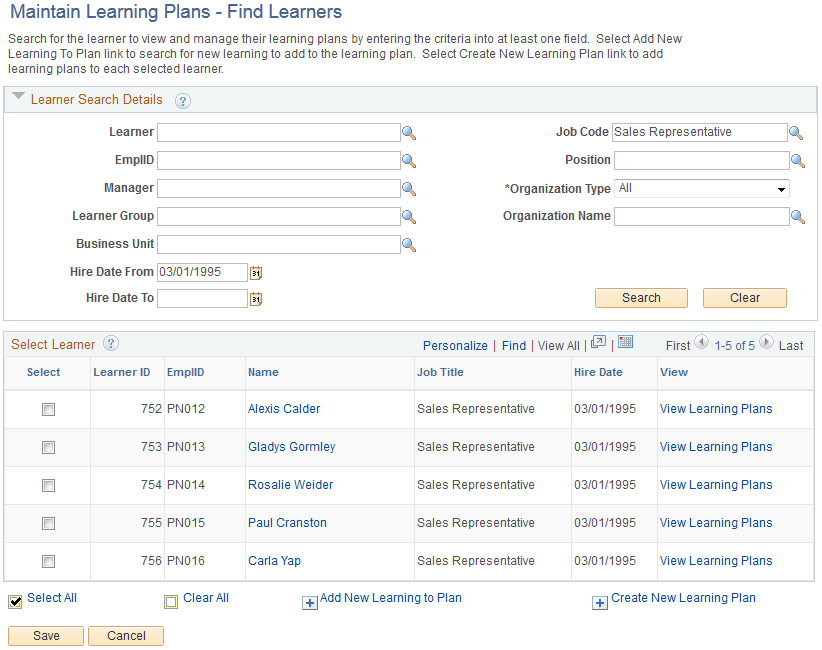Open help for Learner Search Details
The image size is (822, 650).
(183, 100)
